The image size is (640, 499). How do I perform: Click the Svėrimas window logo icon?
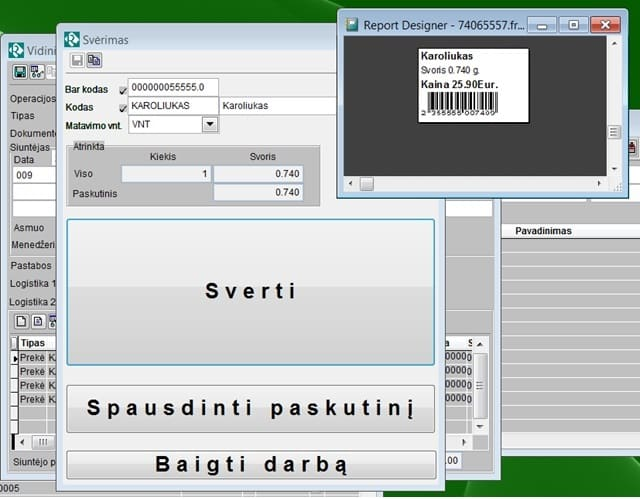[72, 39]
